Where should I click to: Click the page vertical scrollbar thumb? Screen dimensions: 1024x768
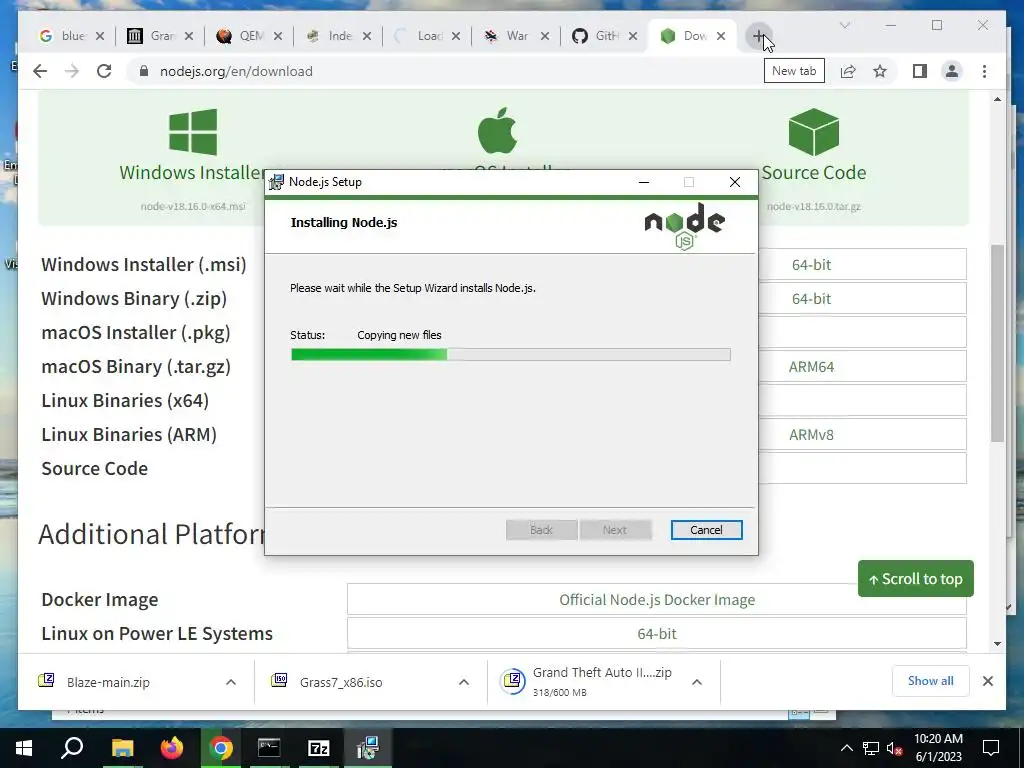pos(997,343)
